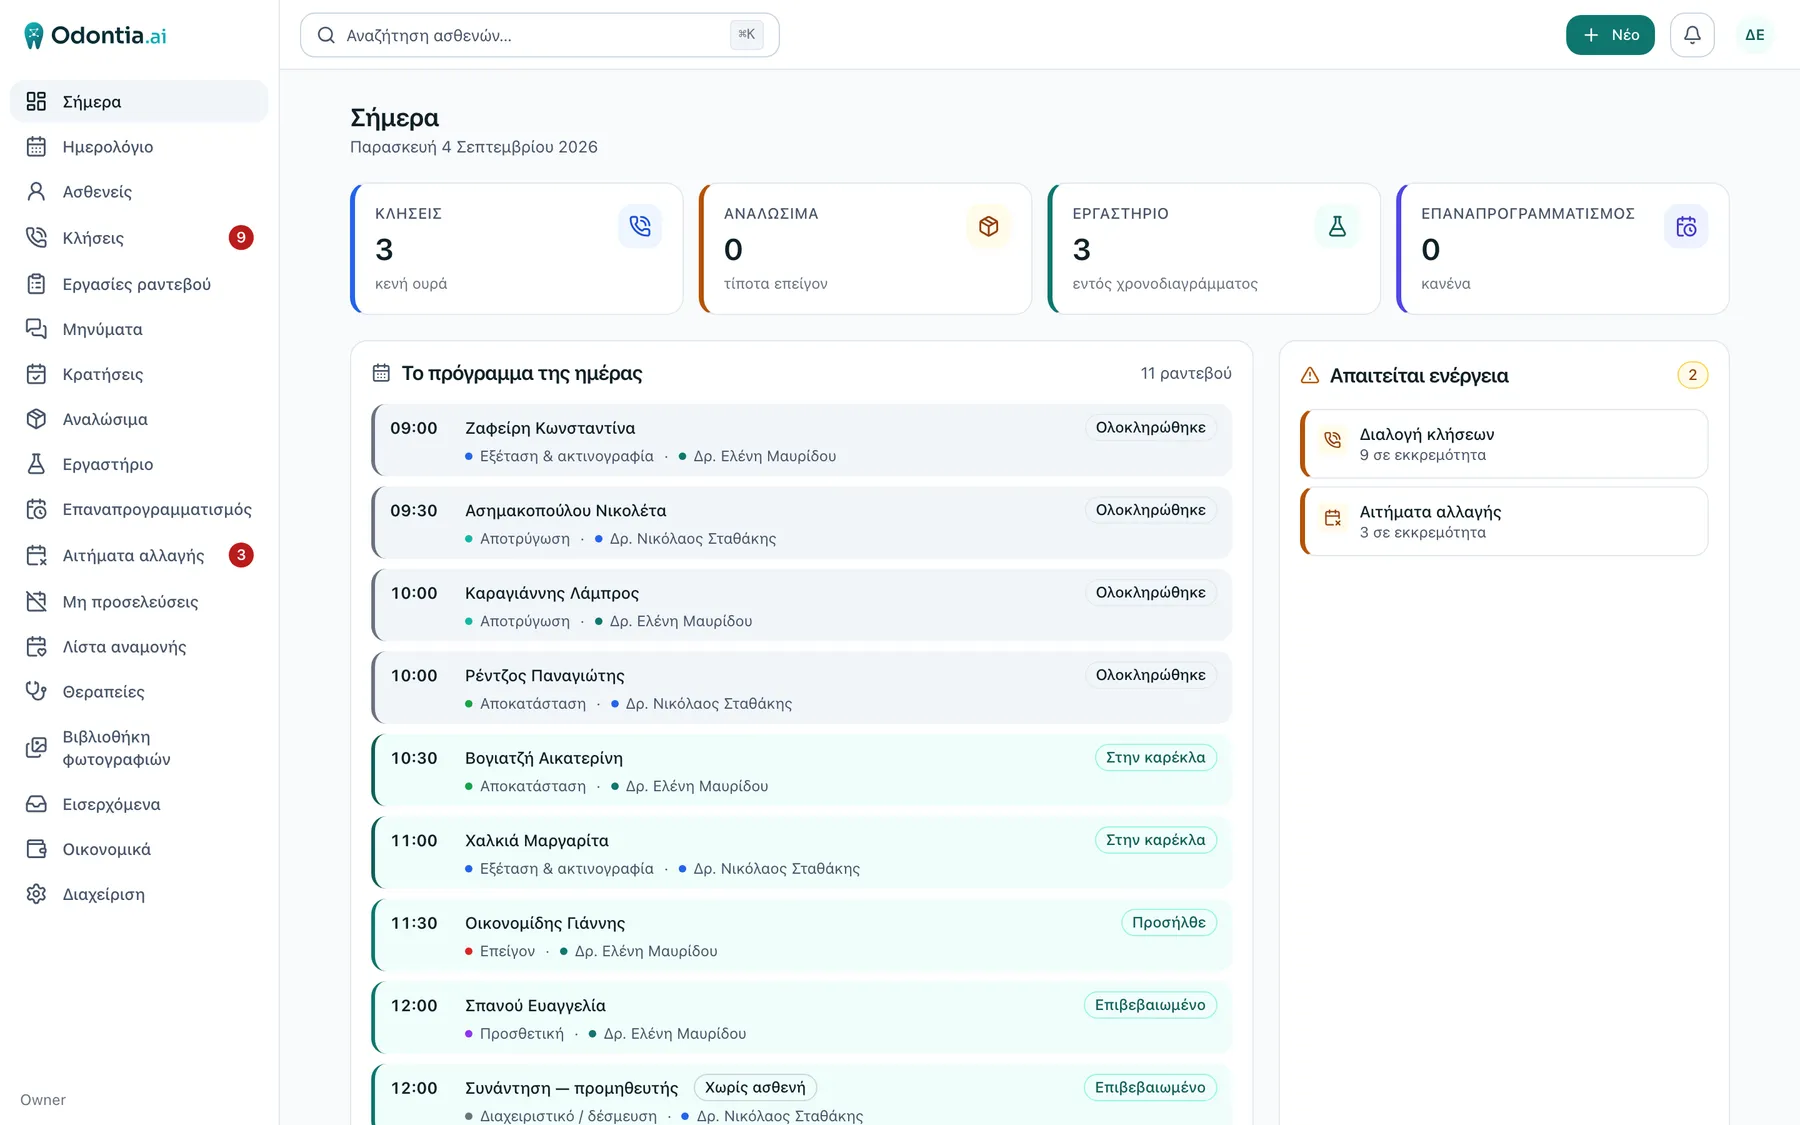Click the flask icon in Εργαστήριο card
The height and width of the screenshot is (1125, 1800).
point(1337,227)
